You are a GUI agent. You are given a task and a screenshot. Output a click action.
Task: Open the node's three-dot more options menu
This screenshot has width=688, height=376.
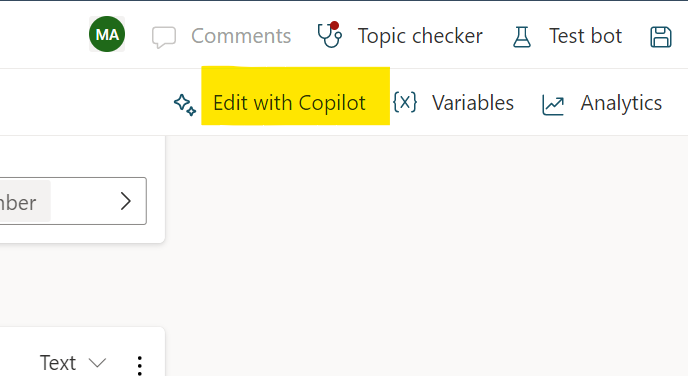click(140, 366)
